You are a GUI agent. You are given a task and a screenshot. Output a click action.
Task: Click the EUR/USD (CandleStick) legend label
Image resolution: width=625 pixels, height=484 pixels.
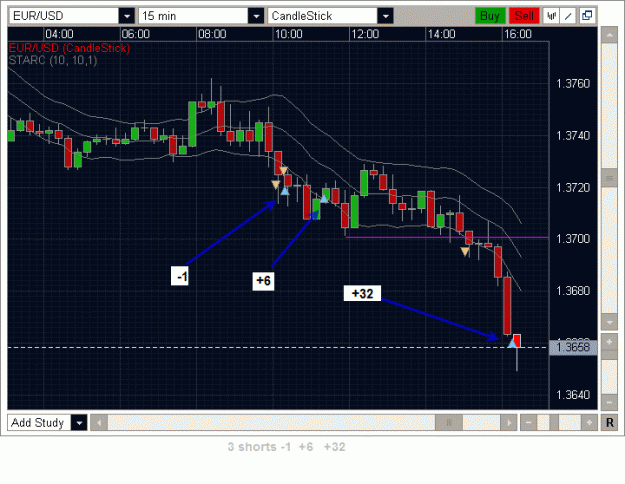[x=69, y=48]
